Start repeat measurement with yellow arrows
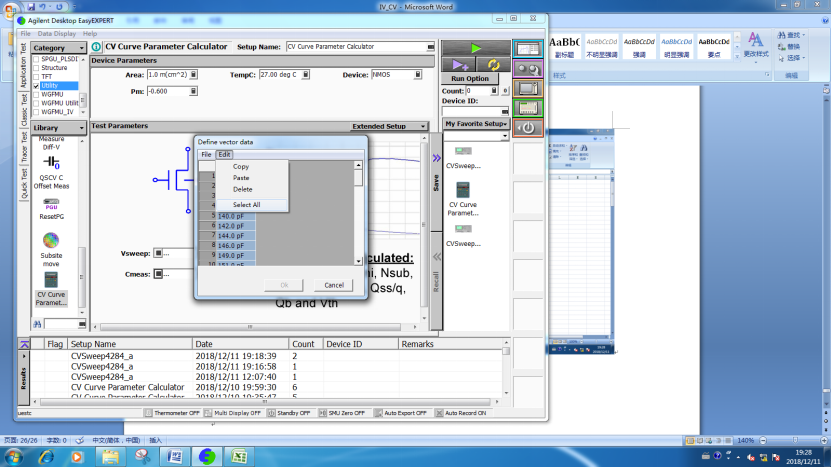The width and height of the screenshot is (831, 468). tap(493, 65)
